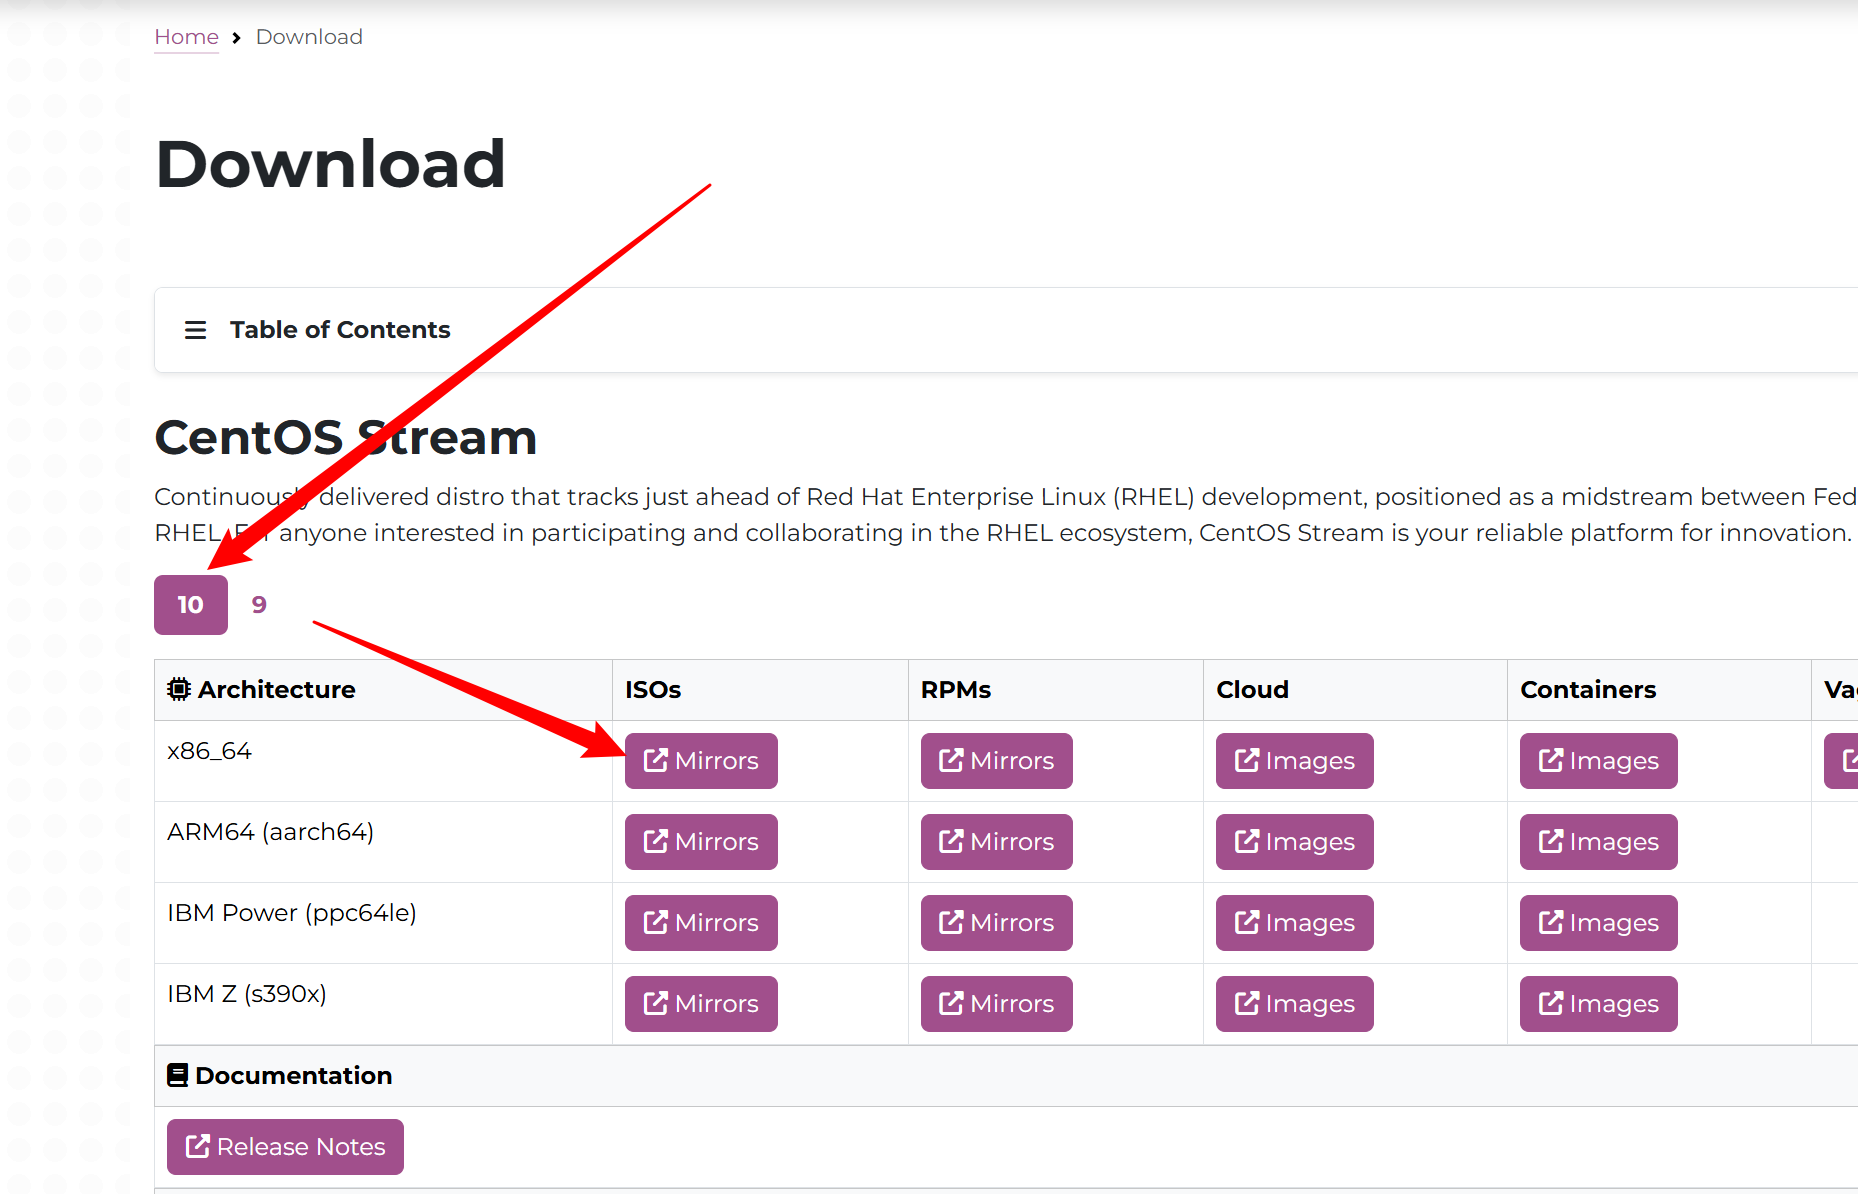
Task: Open ARM64 Cloud Images button
Action: 1294,842
